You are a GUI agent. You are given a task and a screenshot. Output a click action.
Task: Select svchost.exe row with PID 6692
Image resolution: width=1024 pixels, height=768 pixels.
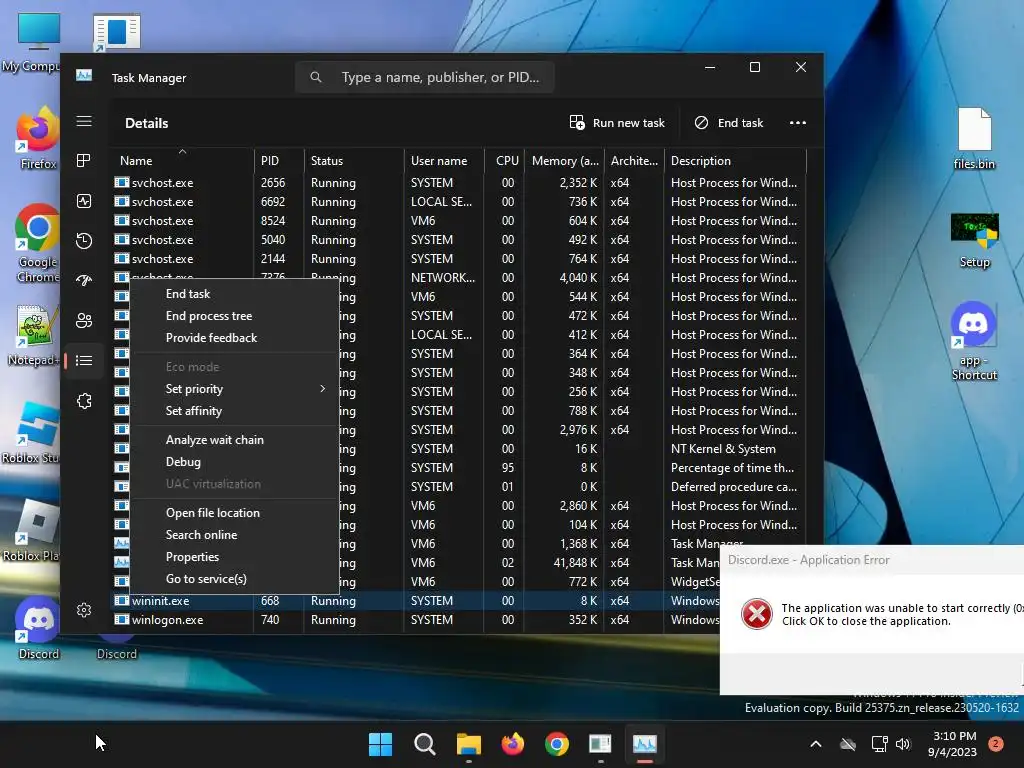tap(460, 202)
